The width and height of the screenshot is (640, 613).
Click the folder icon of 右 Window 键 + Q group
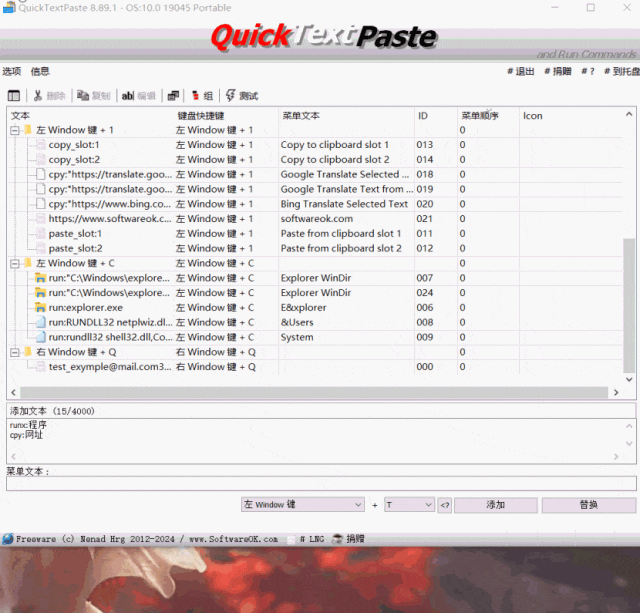28,352
